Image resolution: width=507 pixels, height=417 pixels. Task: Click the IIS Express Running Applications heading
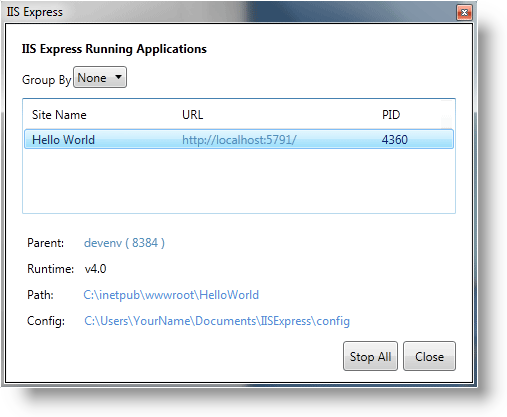(x=114, y=49)
